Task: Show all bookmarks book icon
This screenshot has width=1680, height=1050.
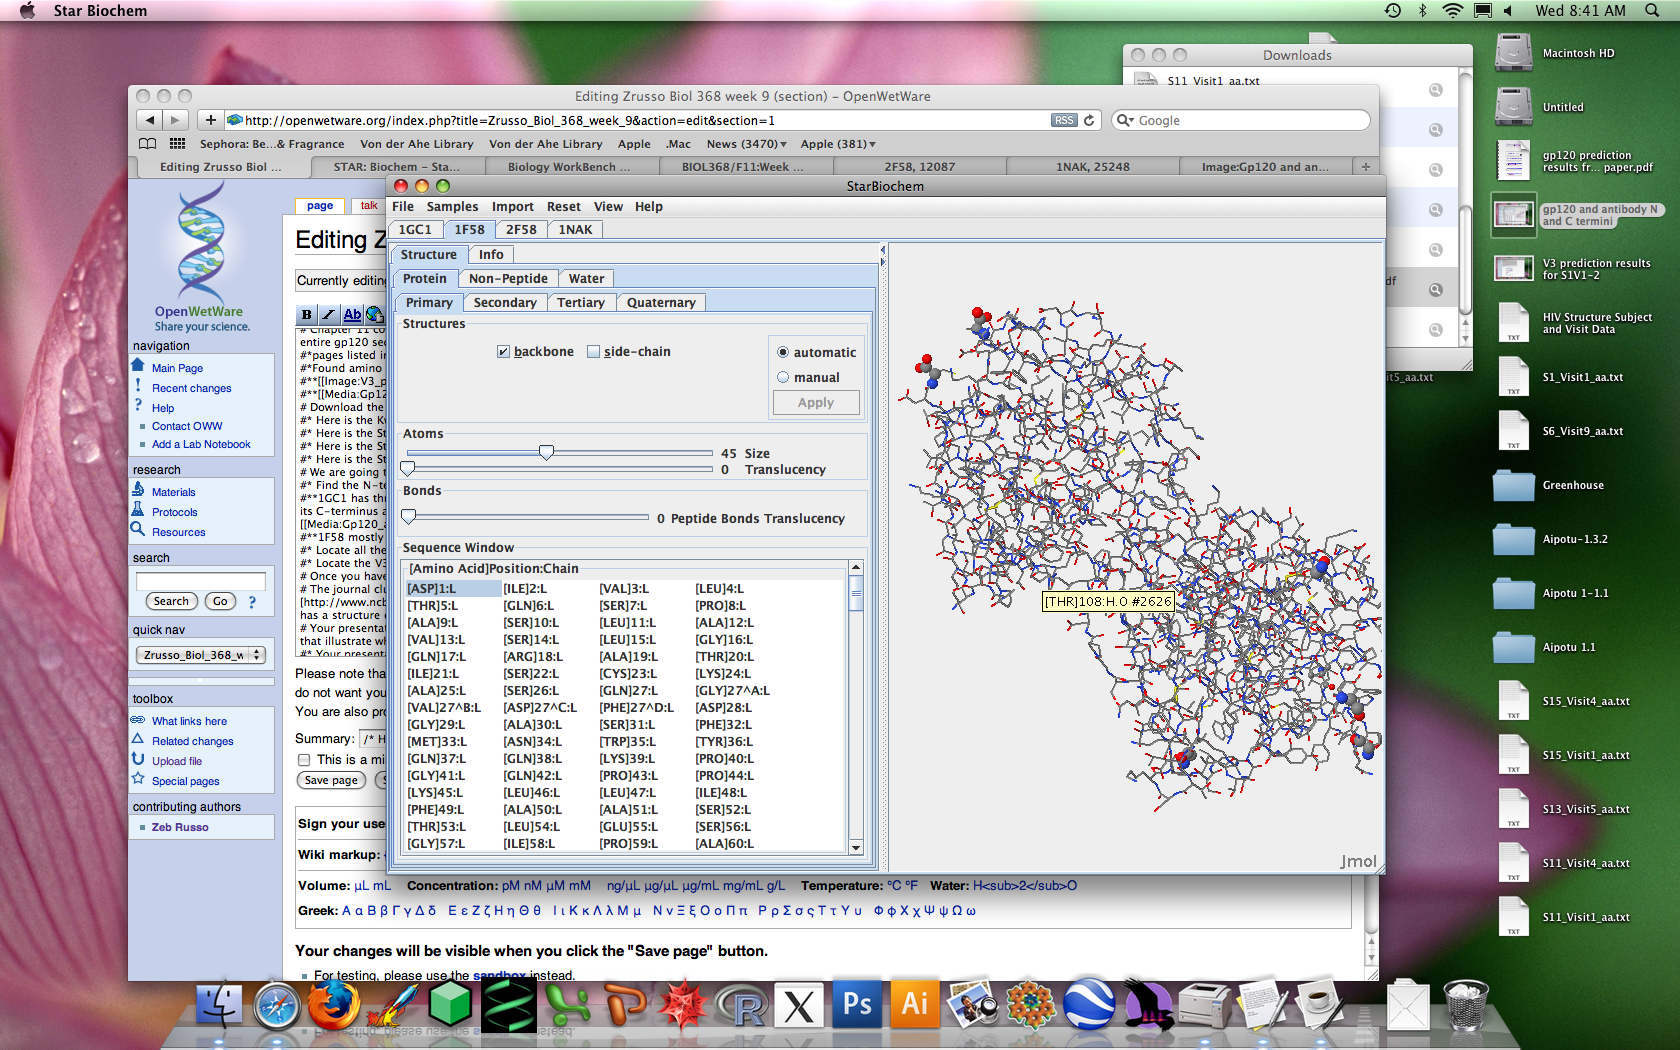Action: (148, 144)
